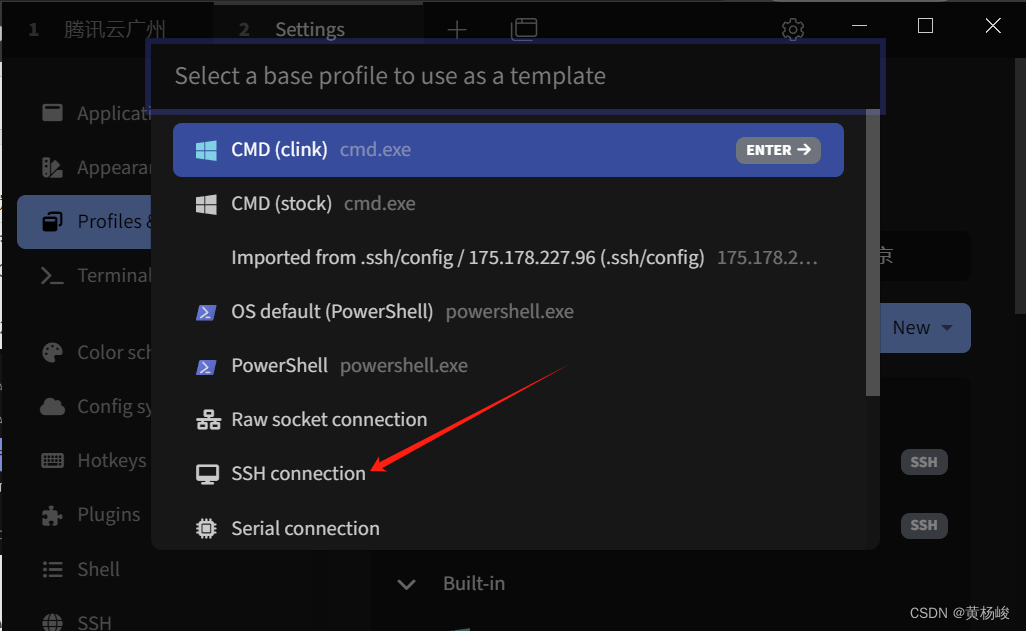The width and height of the screenshot is (1026, 631).
Task: Click the Raw socket network icon
Action: pos(208,420)
